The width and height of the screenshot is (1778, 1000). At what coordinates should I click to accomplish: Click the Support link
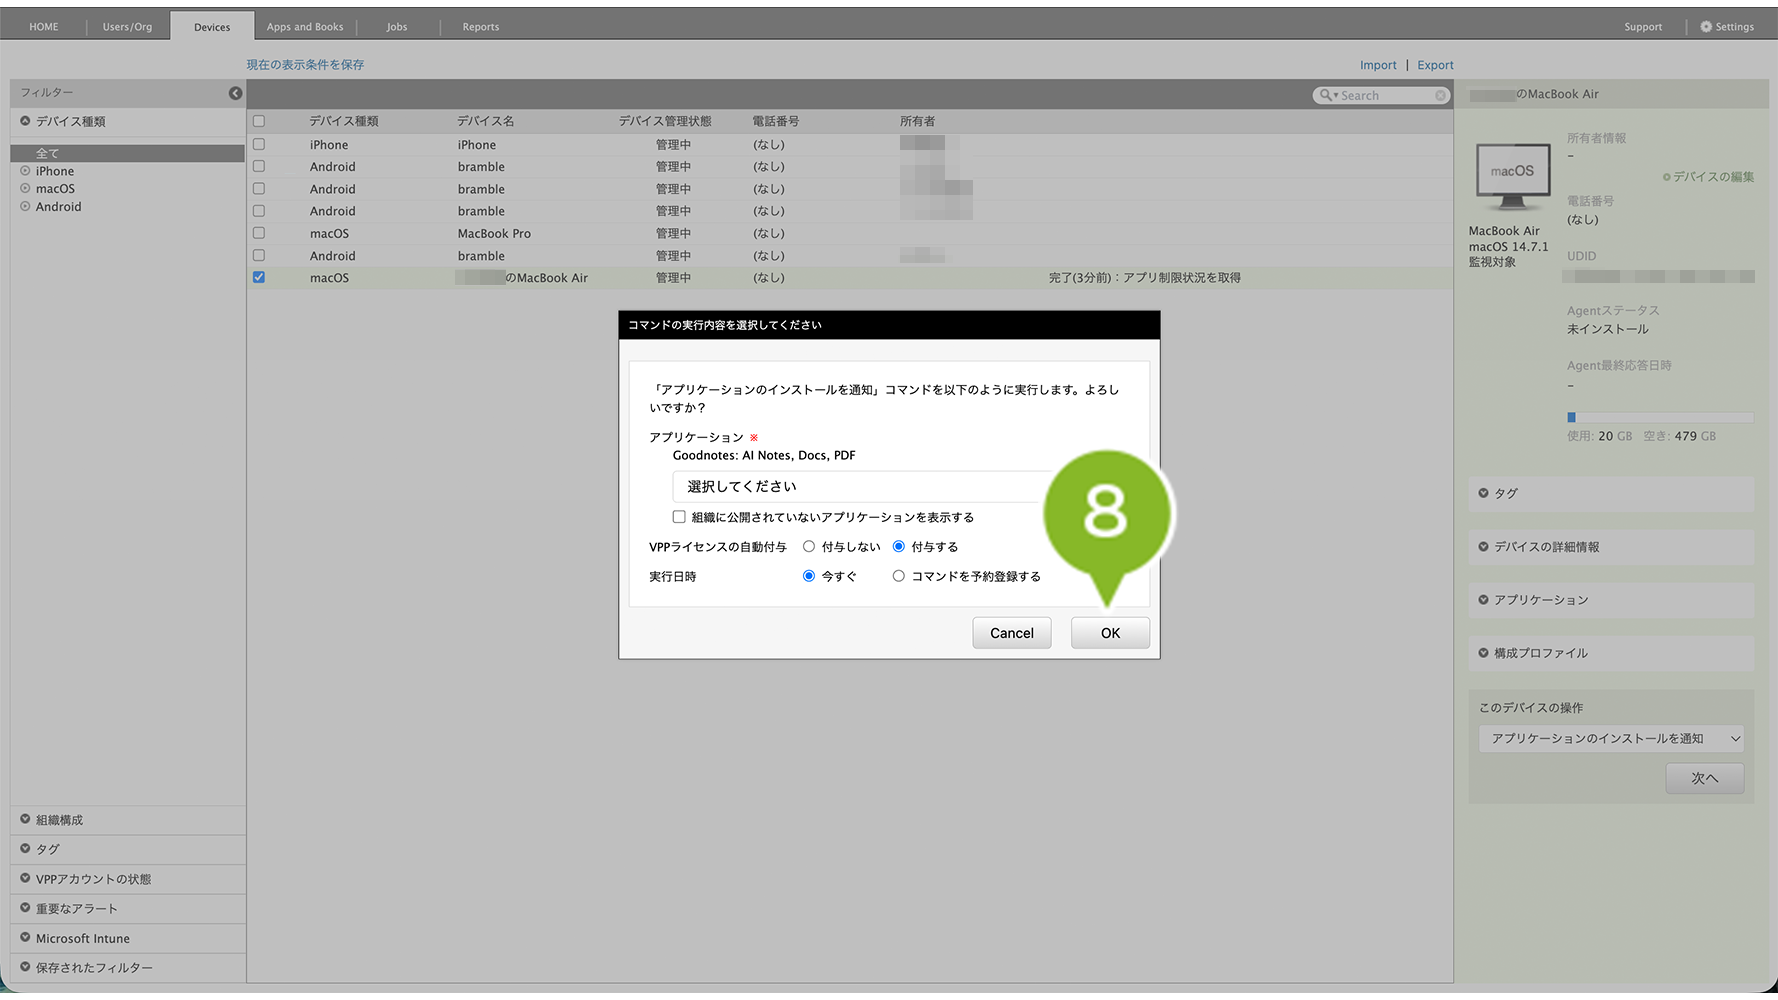[1643, 27]
